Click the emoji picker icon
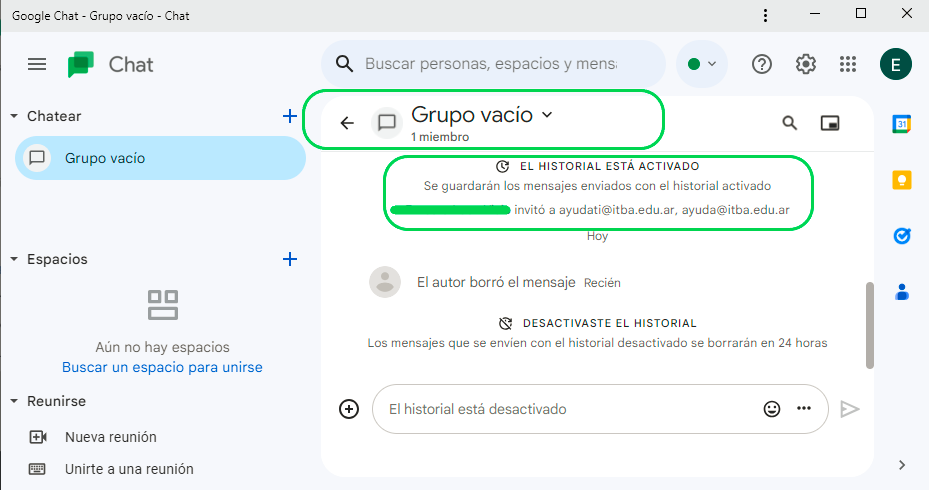This screenshot has width=929, height=490. [771, 409]
